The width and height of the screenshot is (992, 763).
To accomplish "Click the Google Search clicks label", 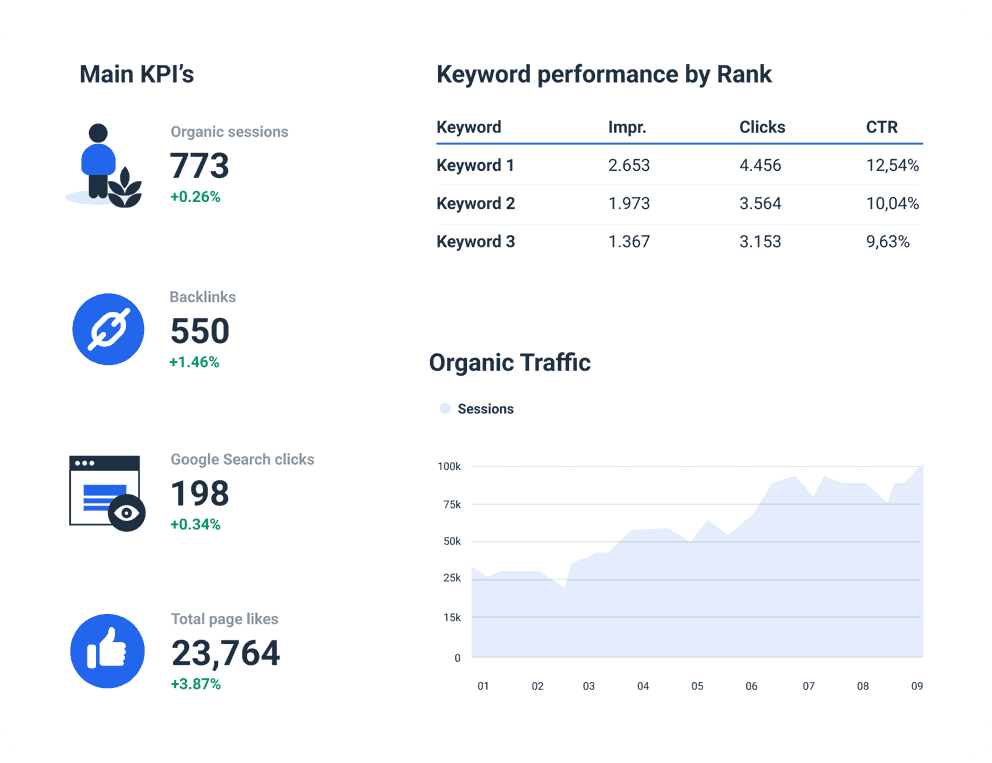I will (x=242, y=459).
